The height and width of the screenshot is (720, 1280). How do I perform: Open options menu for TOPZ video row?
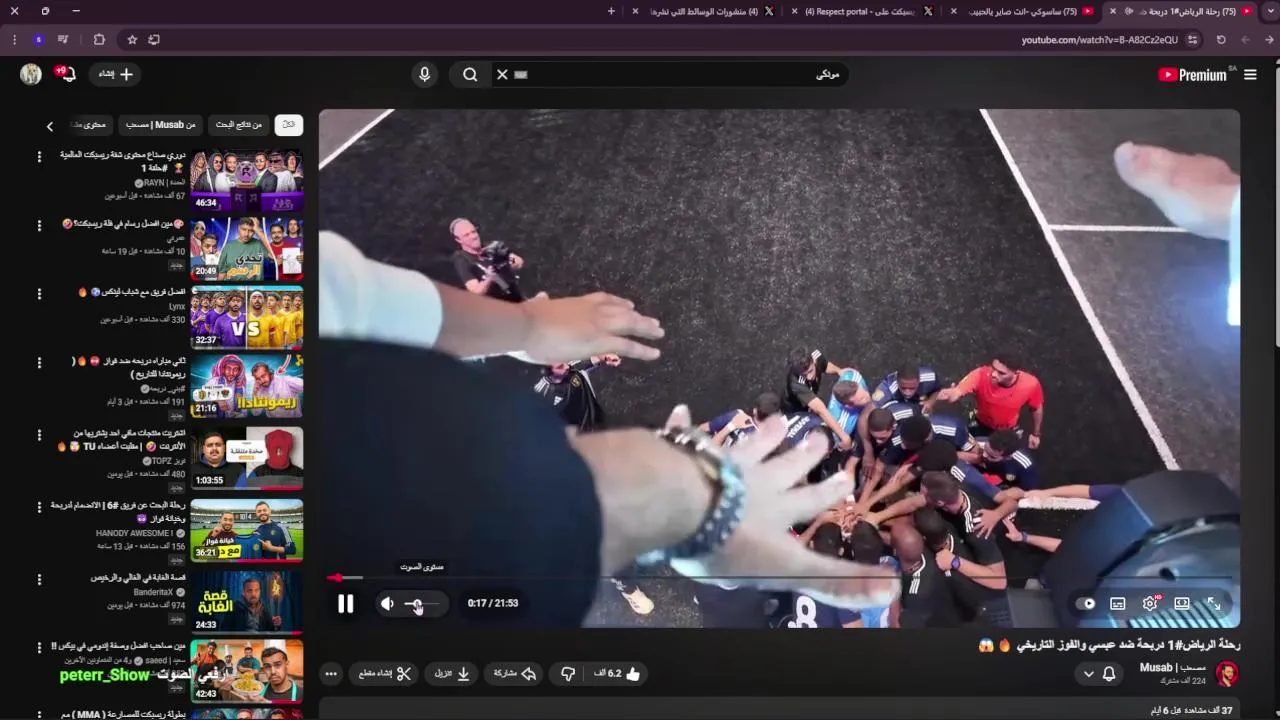point(39,435)
